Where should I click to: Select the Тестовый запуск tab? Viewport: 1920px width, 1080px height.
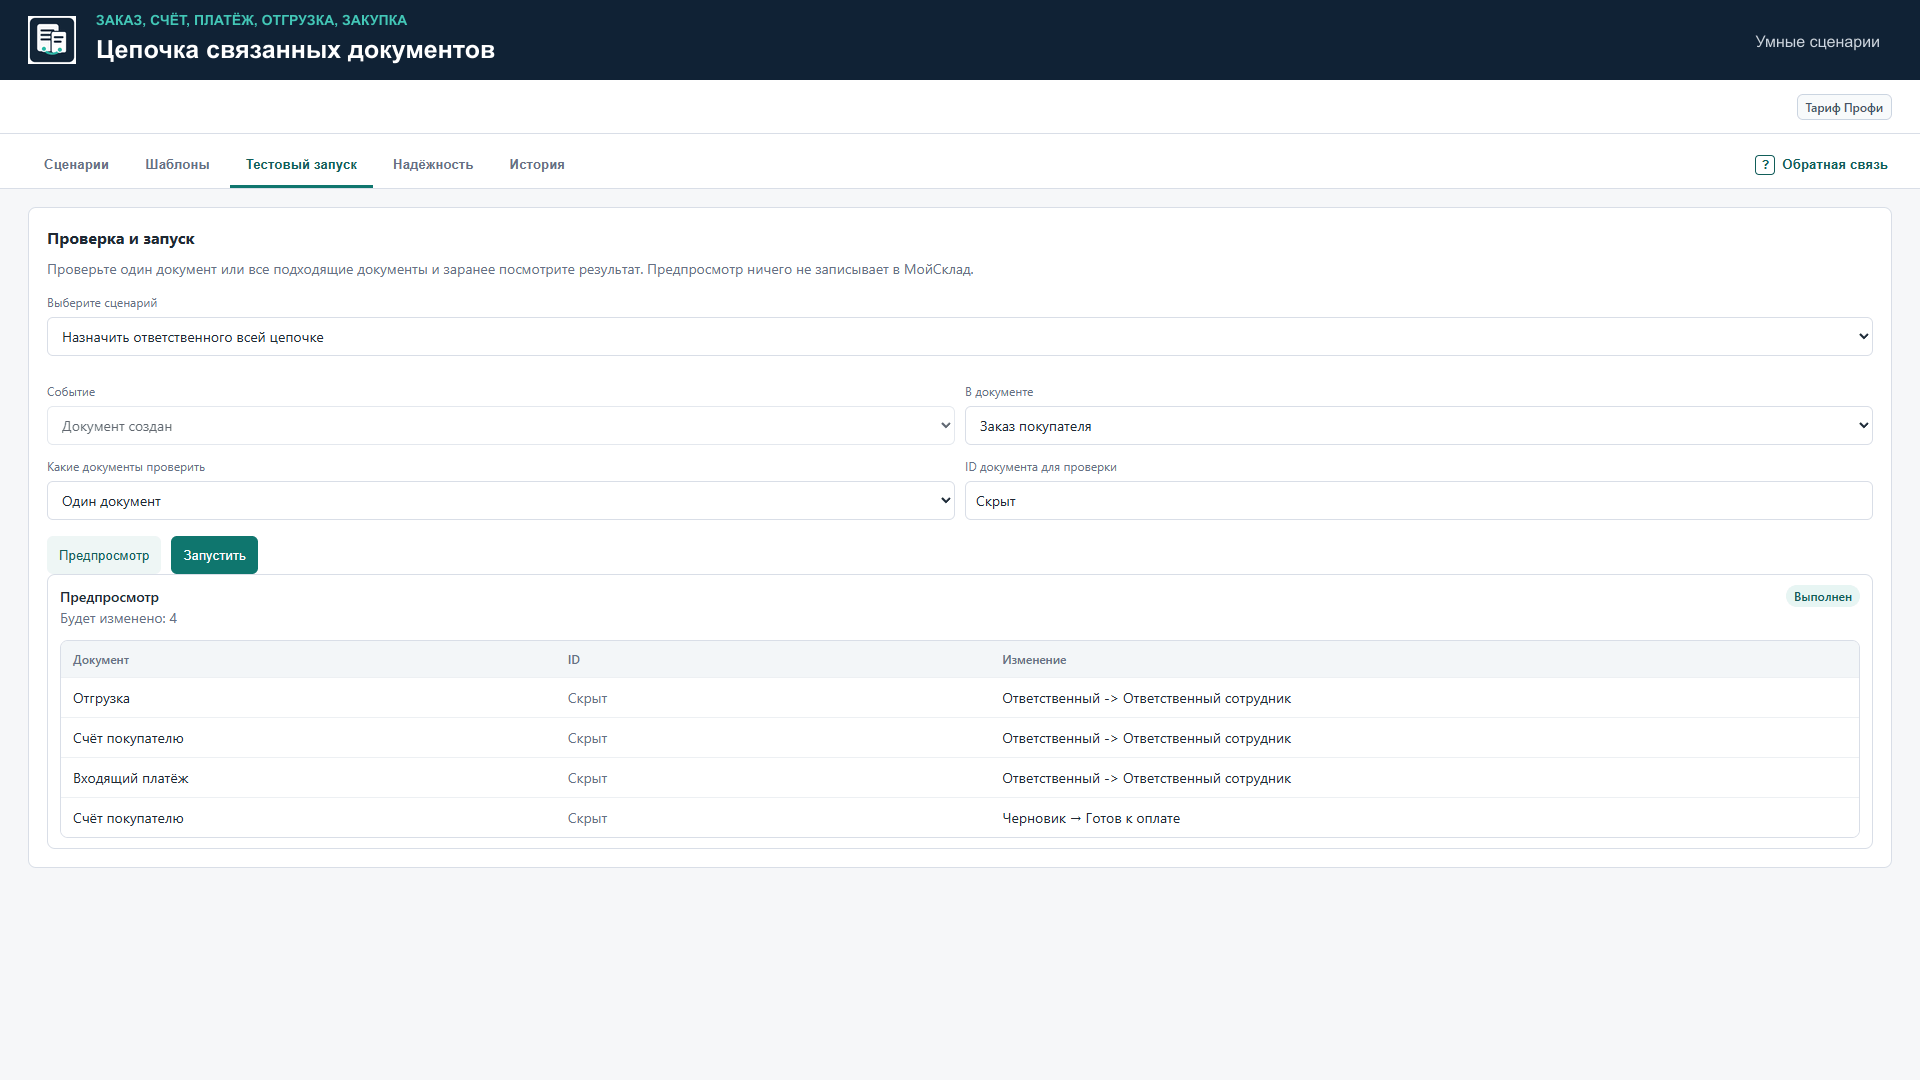(301, 165)
